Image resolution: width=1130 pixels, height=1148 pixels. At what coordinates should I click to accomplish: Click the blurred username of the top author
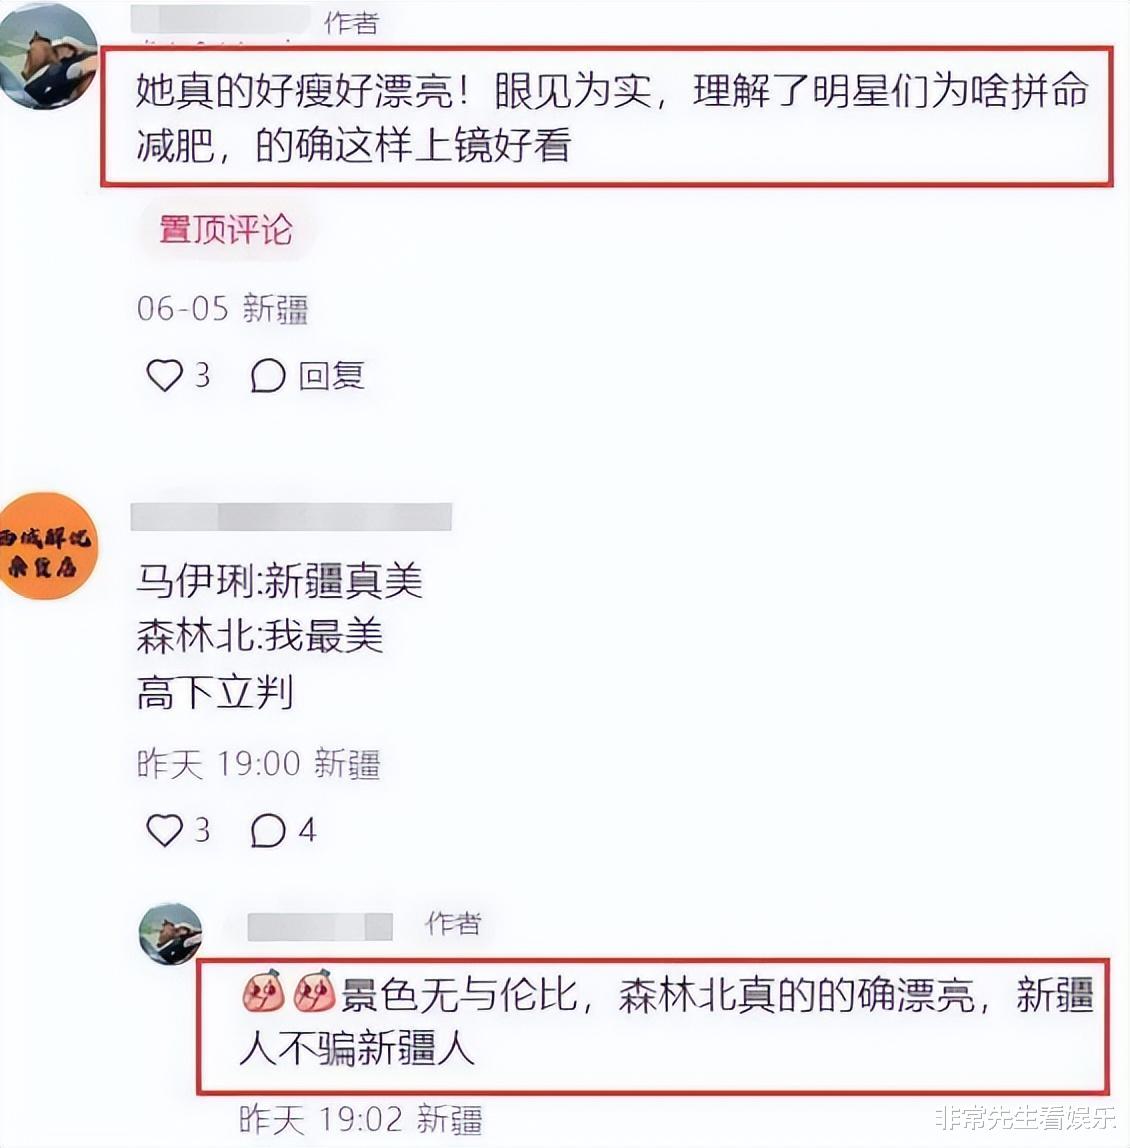(220, 20)
